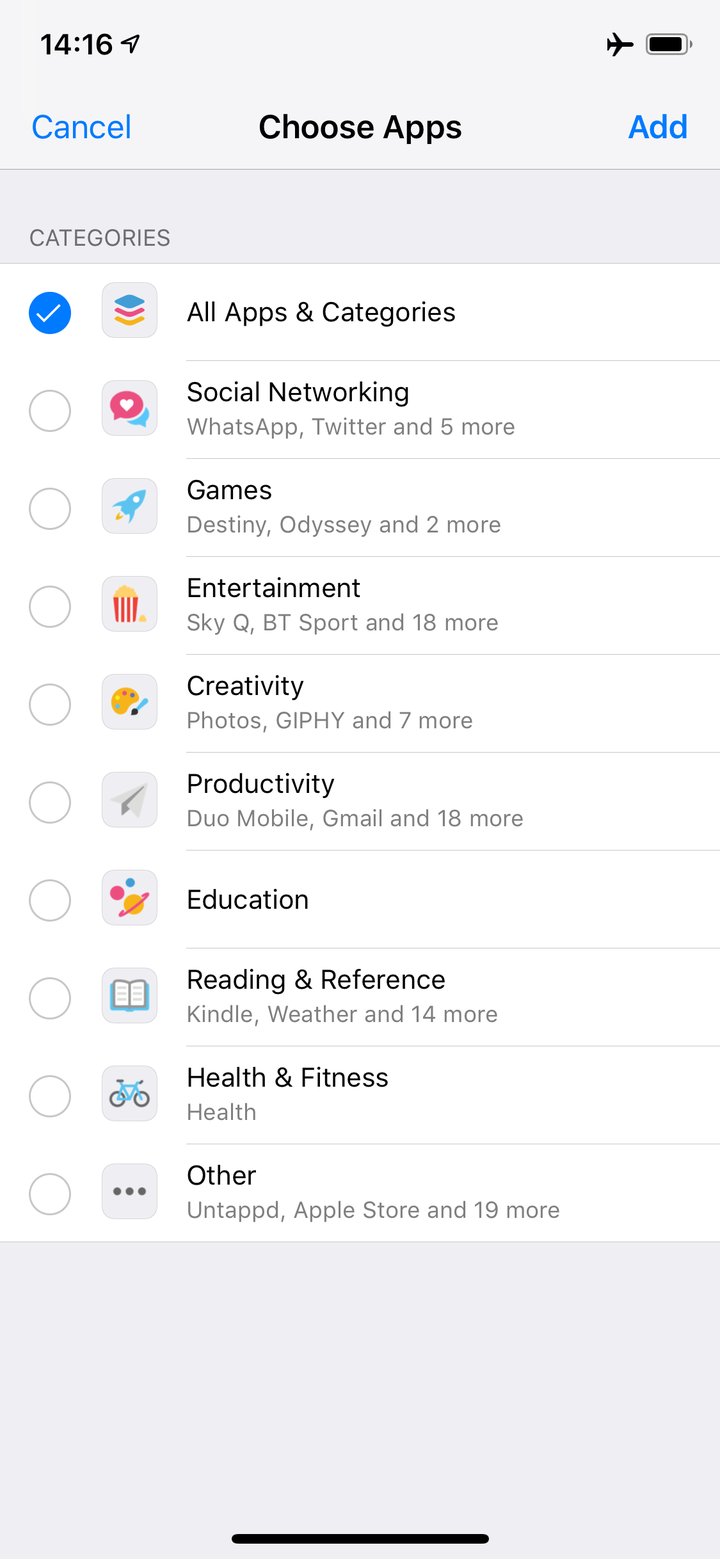Viewport: 720px width, 1559px height.
Task: Tap Cancel to dismiss Choose Apps
Action: [x=81, y=127]
